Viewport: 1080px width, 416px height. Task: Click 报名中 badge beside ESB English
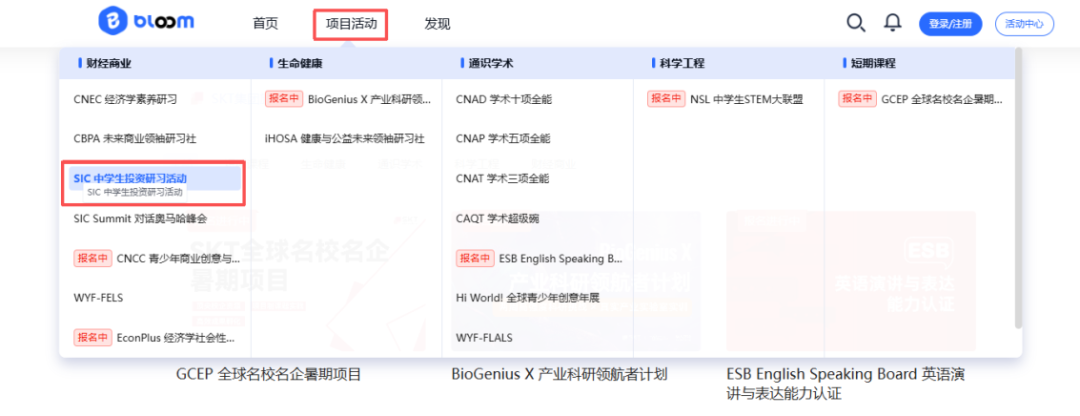tap(475, 258)
